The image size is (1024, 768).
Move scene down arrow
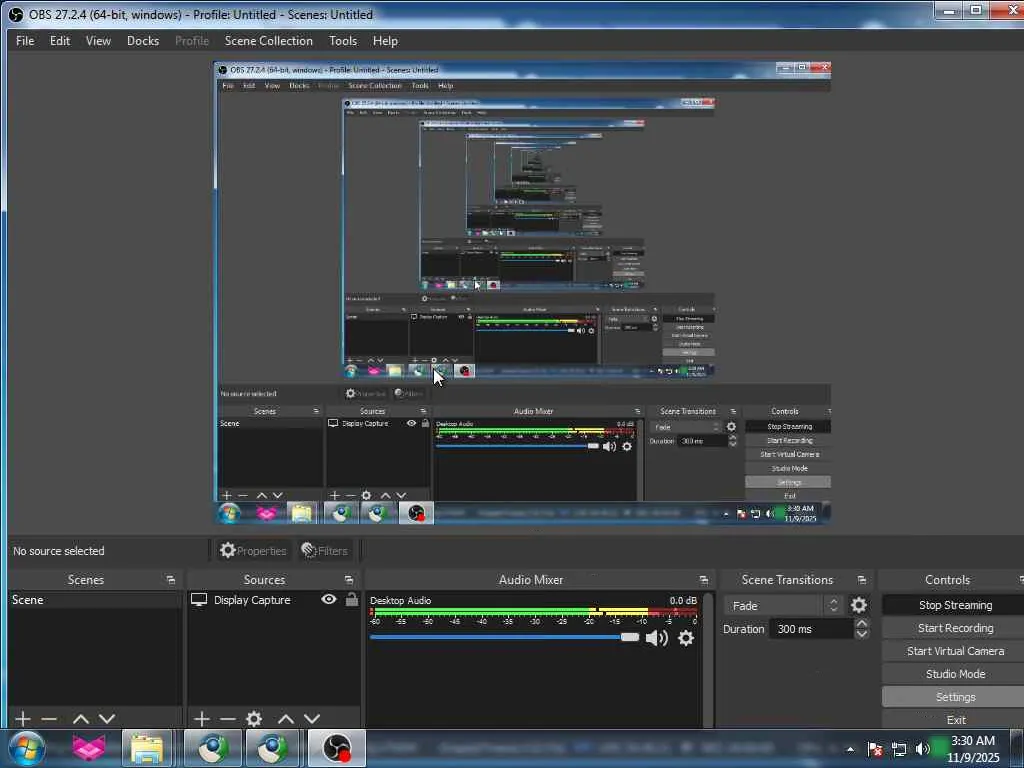[x=107, y=719]
